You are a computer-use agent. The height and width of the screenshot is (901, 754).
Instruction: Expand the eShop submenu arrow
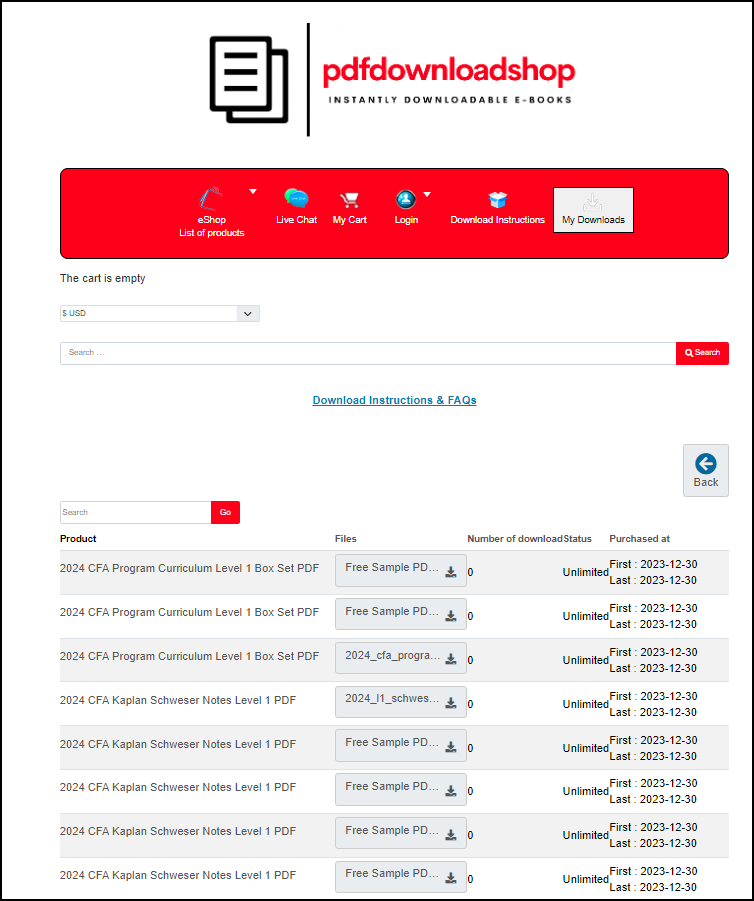click(253, 191)
